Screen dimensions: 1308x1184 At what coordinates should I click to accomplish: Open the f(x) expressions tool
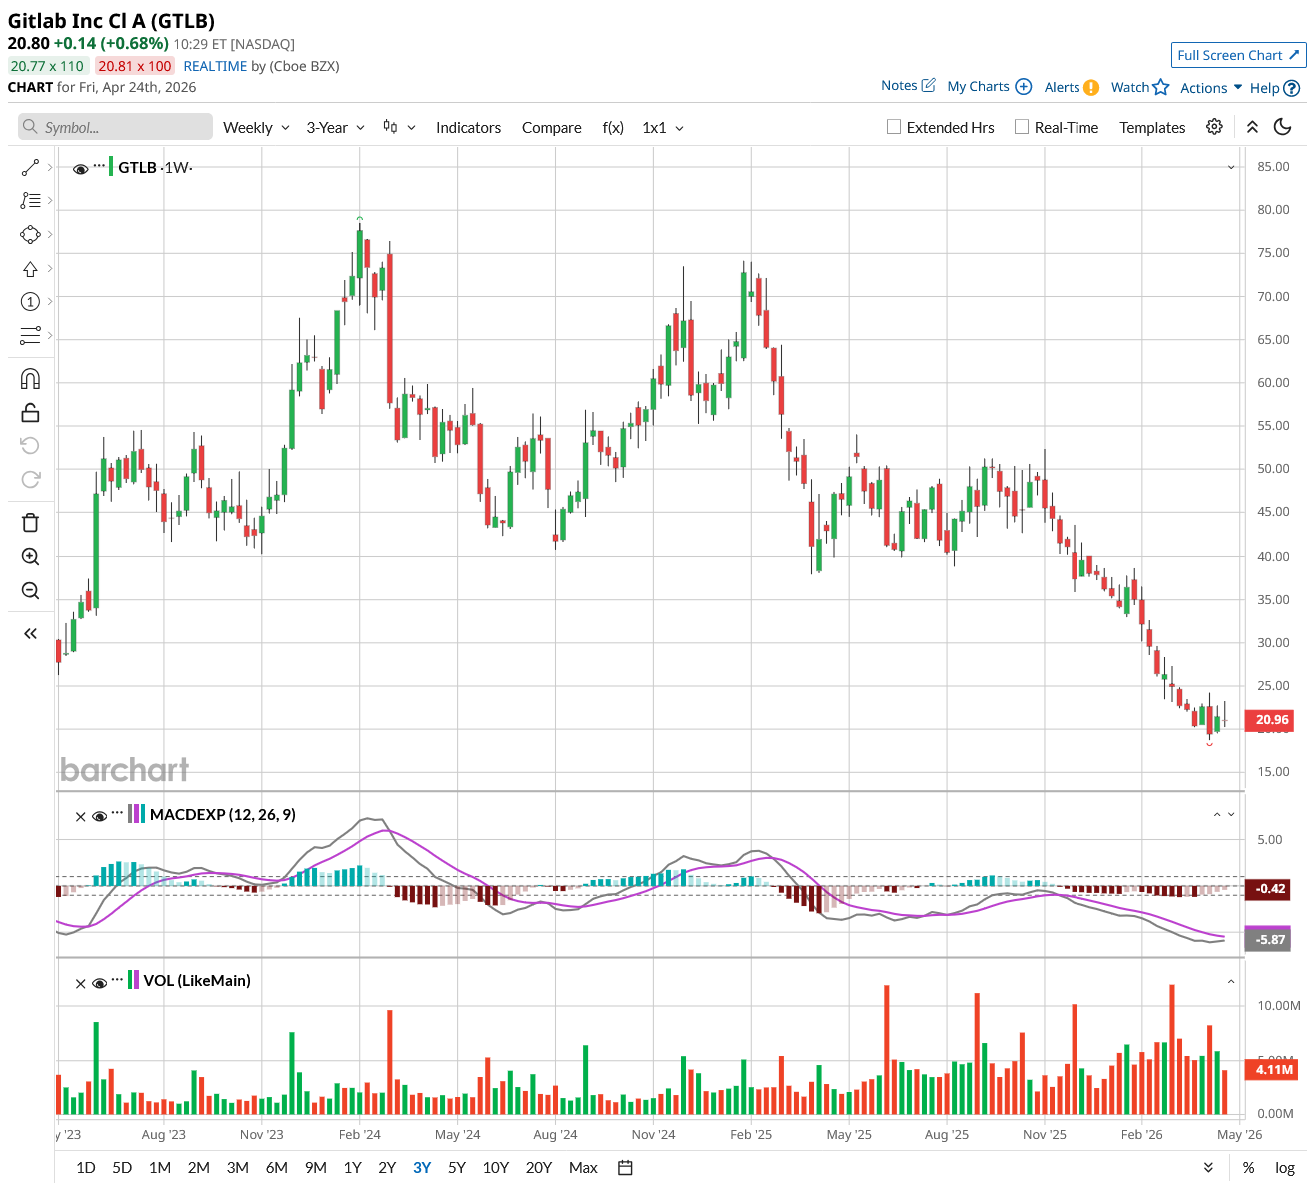[x=613, y=127]
